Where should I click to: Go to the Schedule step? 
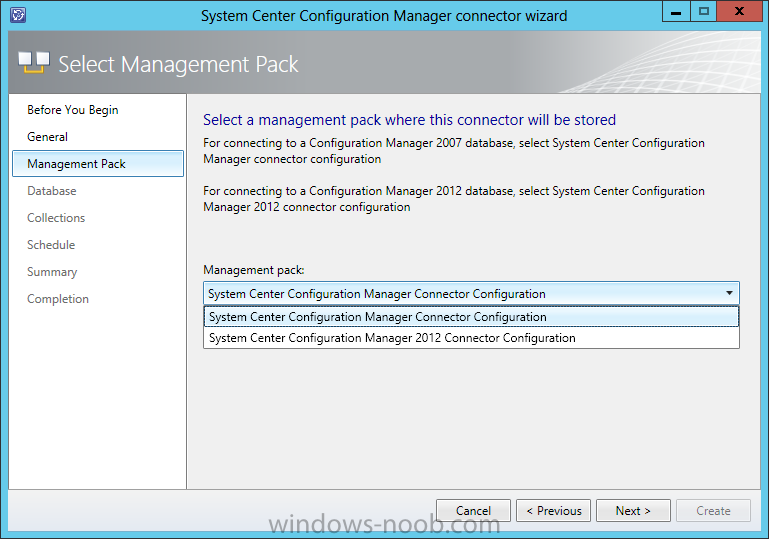(x=51, y=245)
